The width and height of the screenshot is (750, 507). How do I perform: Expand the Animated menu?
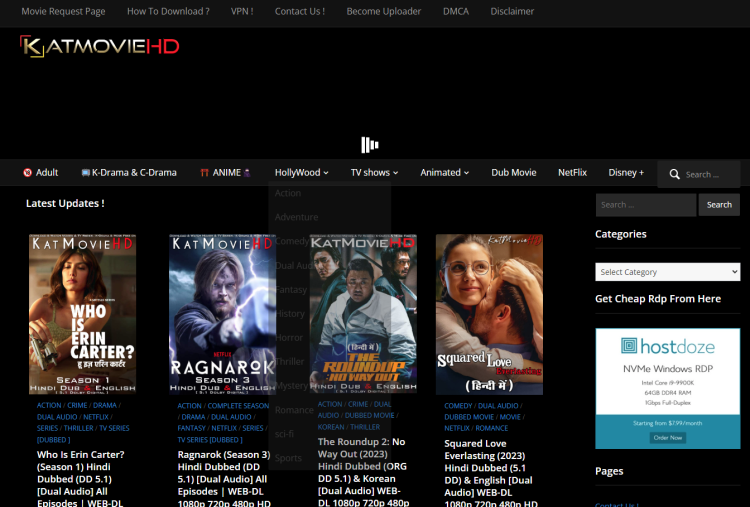click(444, 172)
